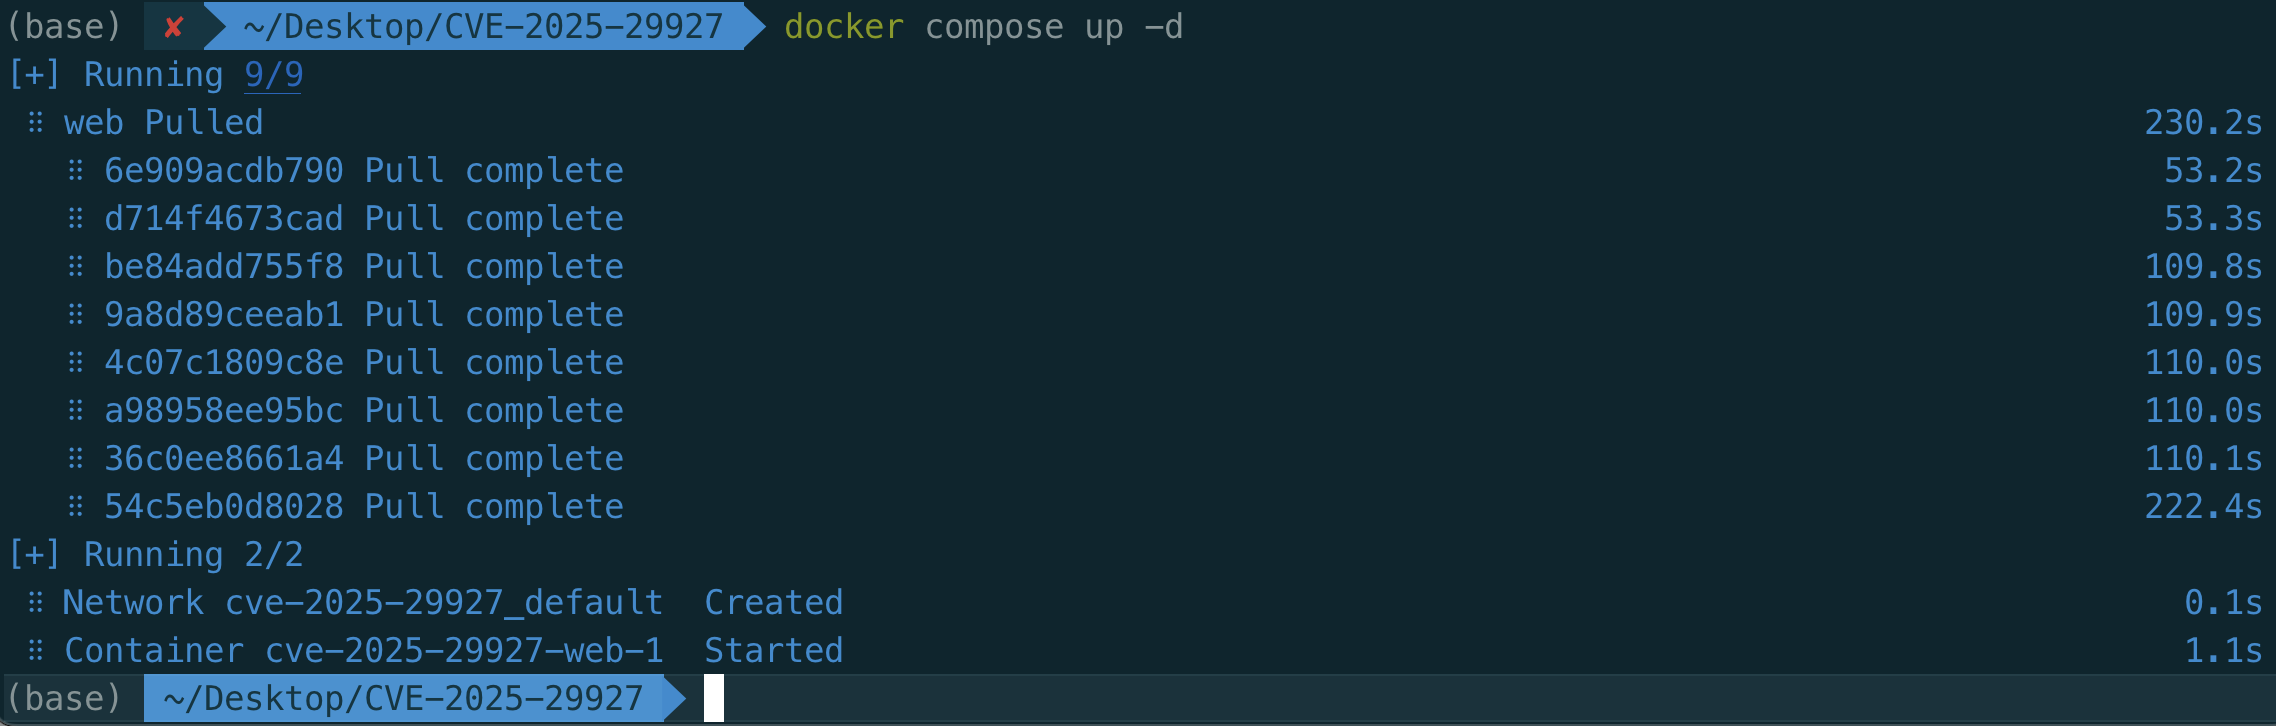The image size is (2276, 726).
Task: Click the dots icon beside Container line
Action: (x=36, y=650)
